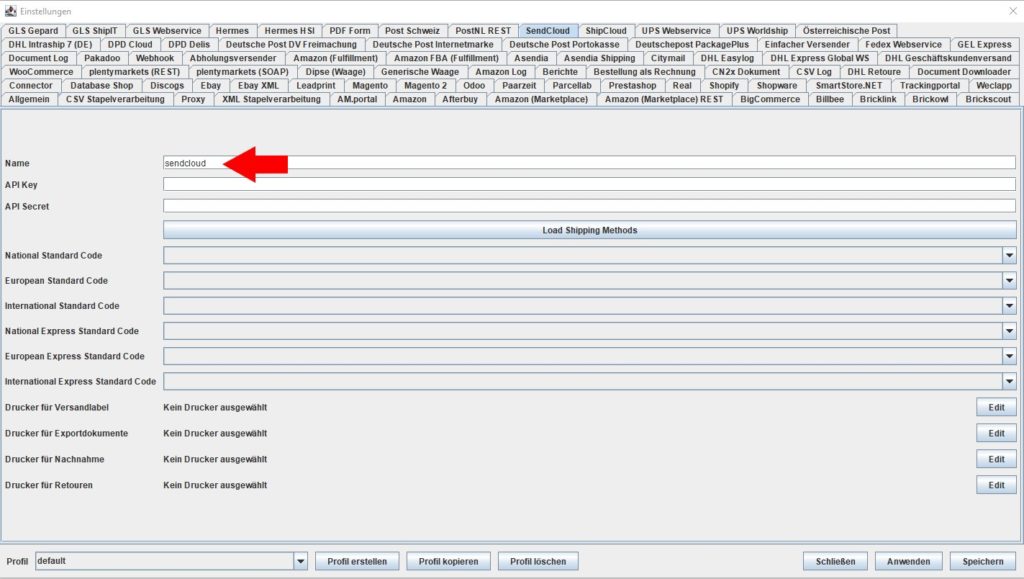Screen dimensions: 1024x579
Task: Open the Dipse (Waage) tab
Action: click(x=336, y=72)
